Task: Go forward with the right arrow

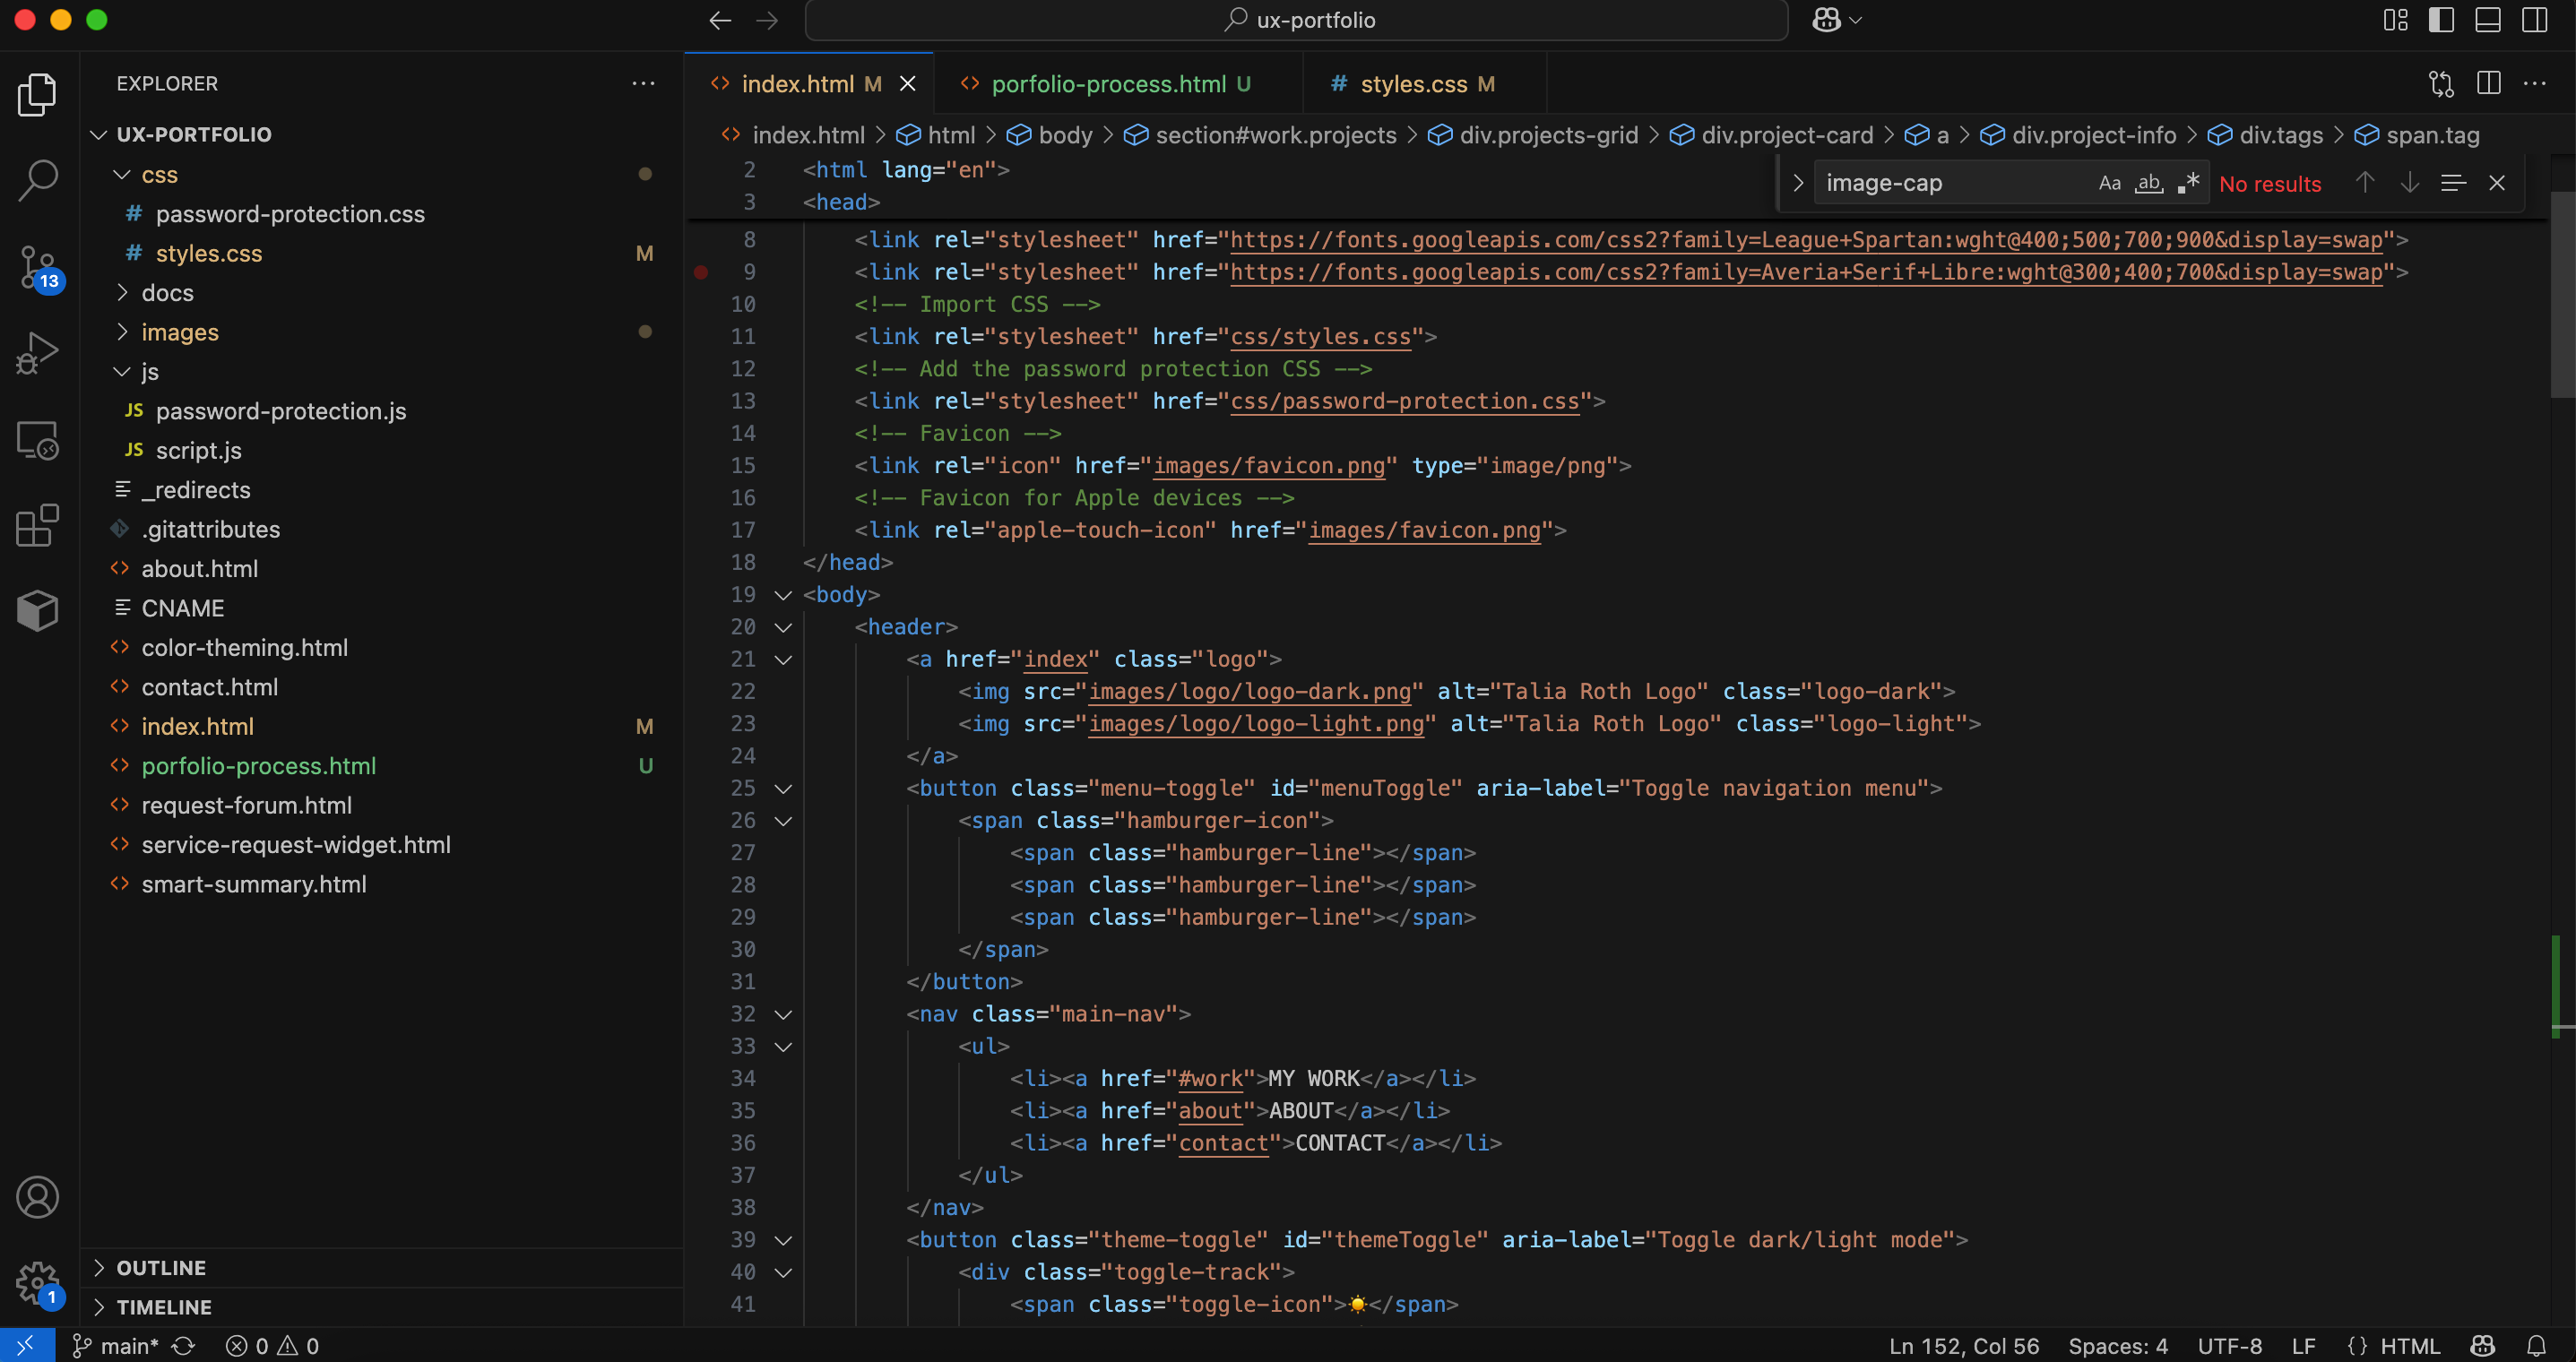Action: [x=767, y=20]
